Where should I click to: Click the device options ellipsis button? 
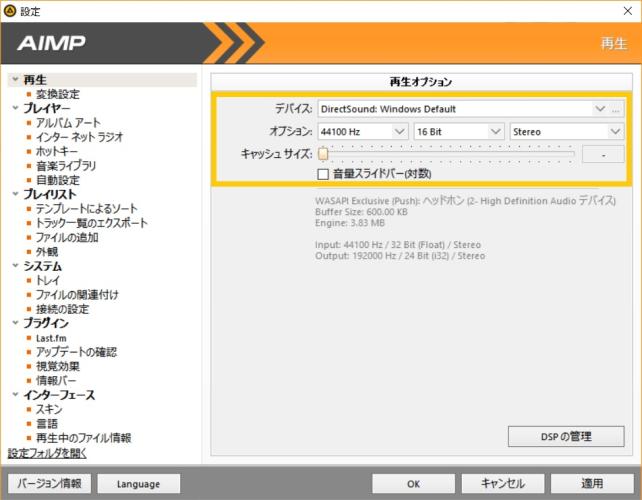click(616, 109)
